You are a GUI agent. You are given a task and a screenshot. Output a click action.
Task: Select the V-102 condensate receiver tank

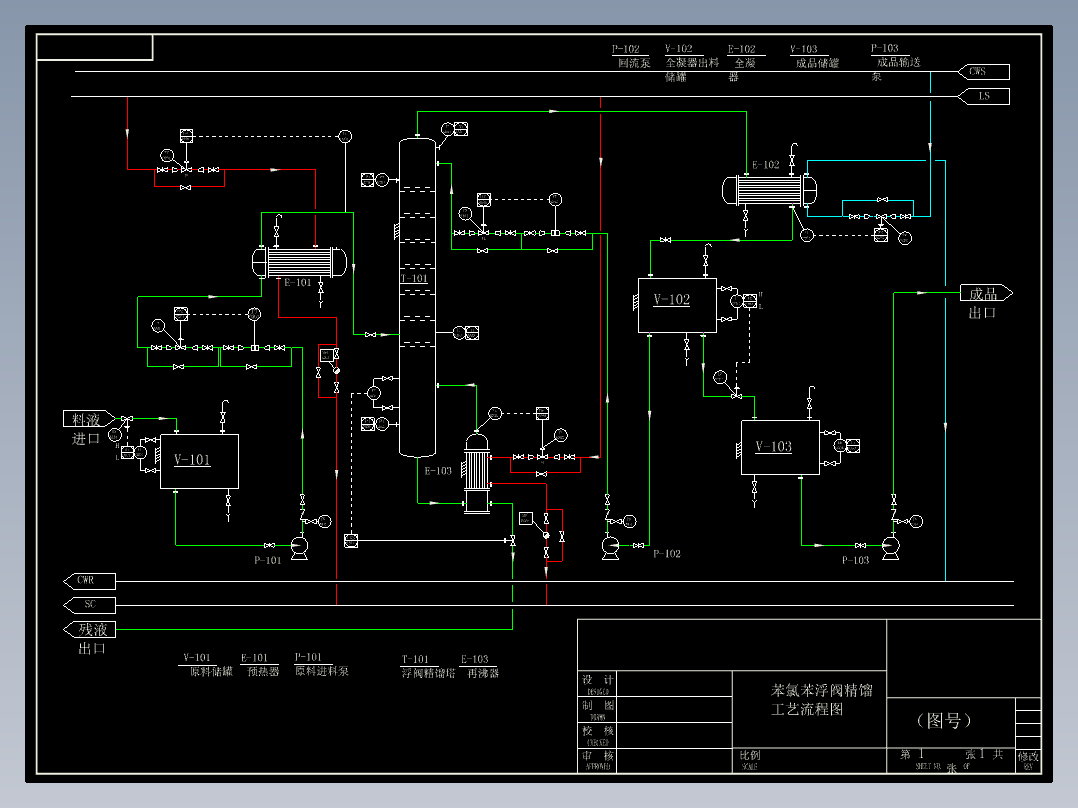[677, 305]
